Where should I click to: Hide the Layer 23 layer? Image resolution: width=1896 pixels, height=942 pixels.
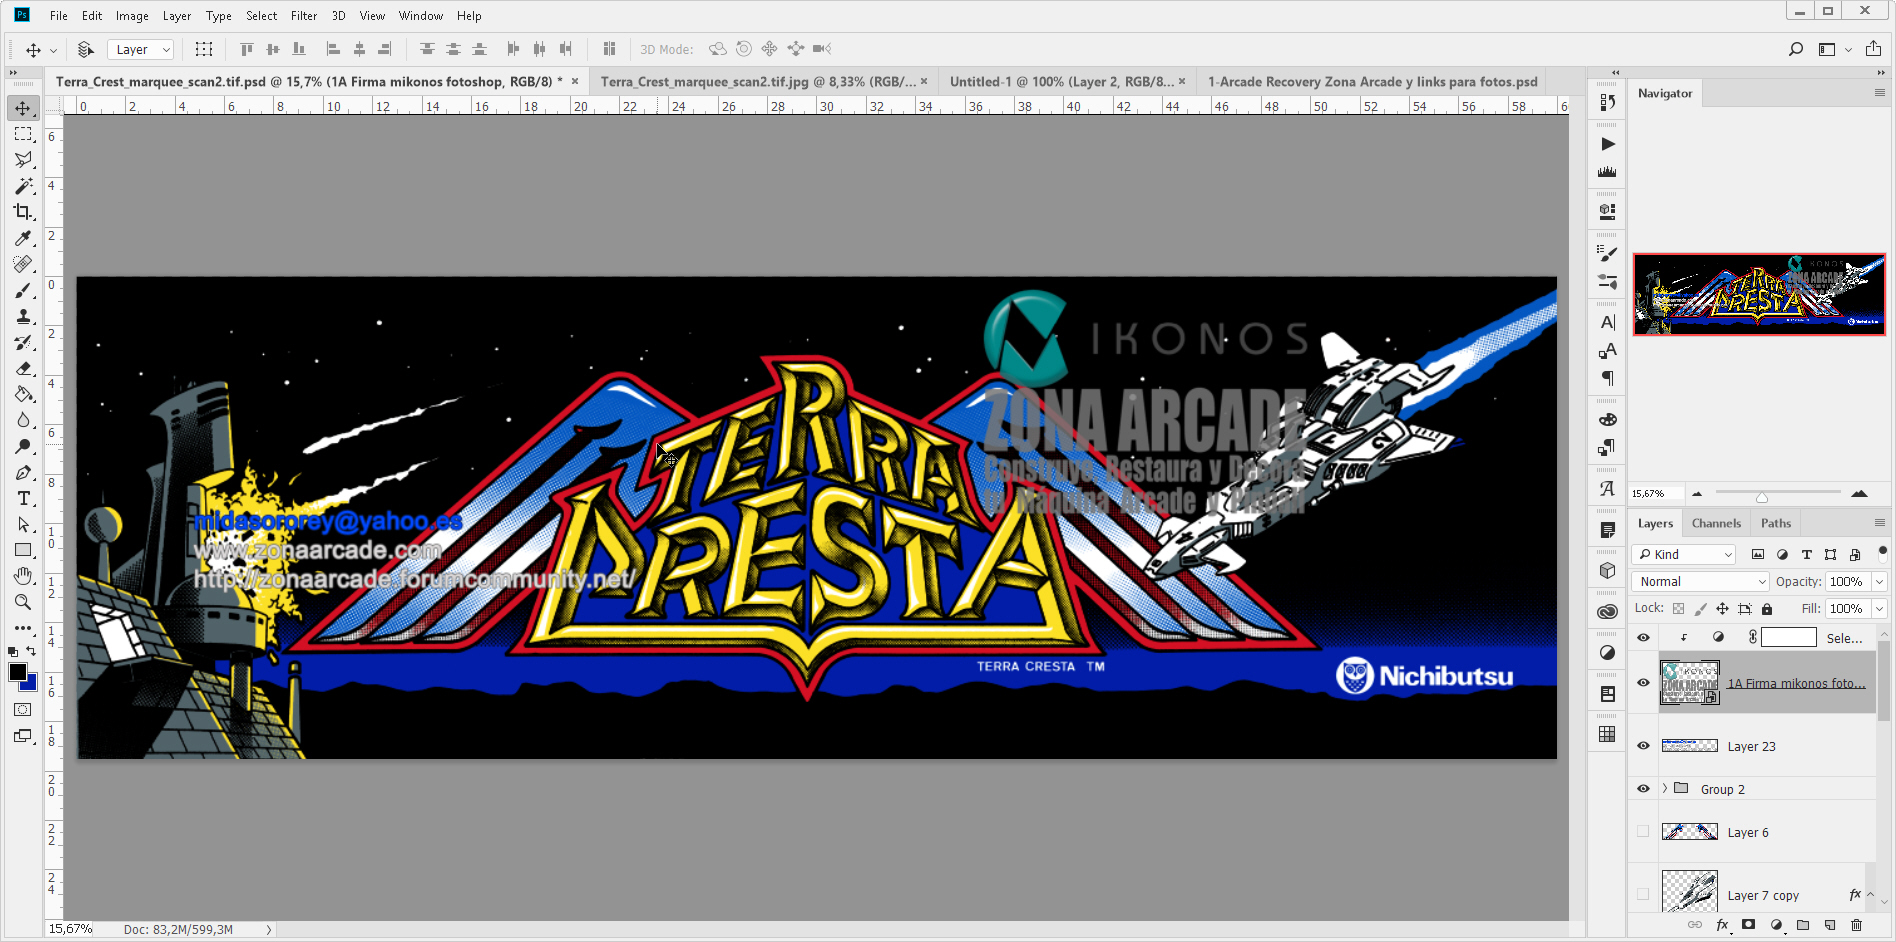(1643, 746)
